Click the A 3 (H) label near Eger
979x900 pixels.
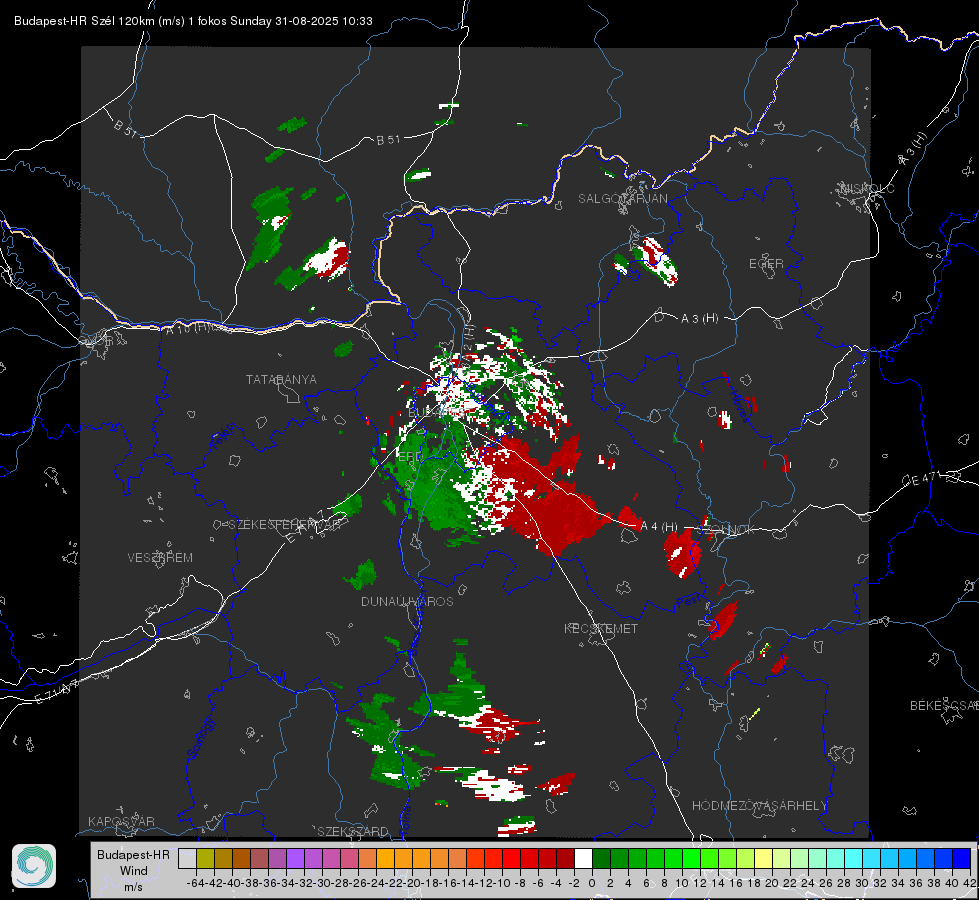click(699, 319)
